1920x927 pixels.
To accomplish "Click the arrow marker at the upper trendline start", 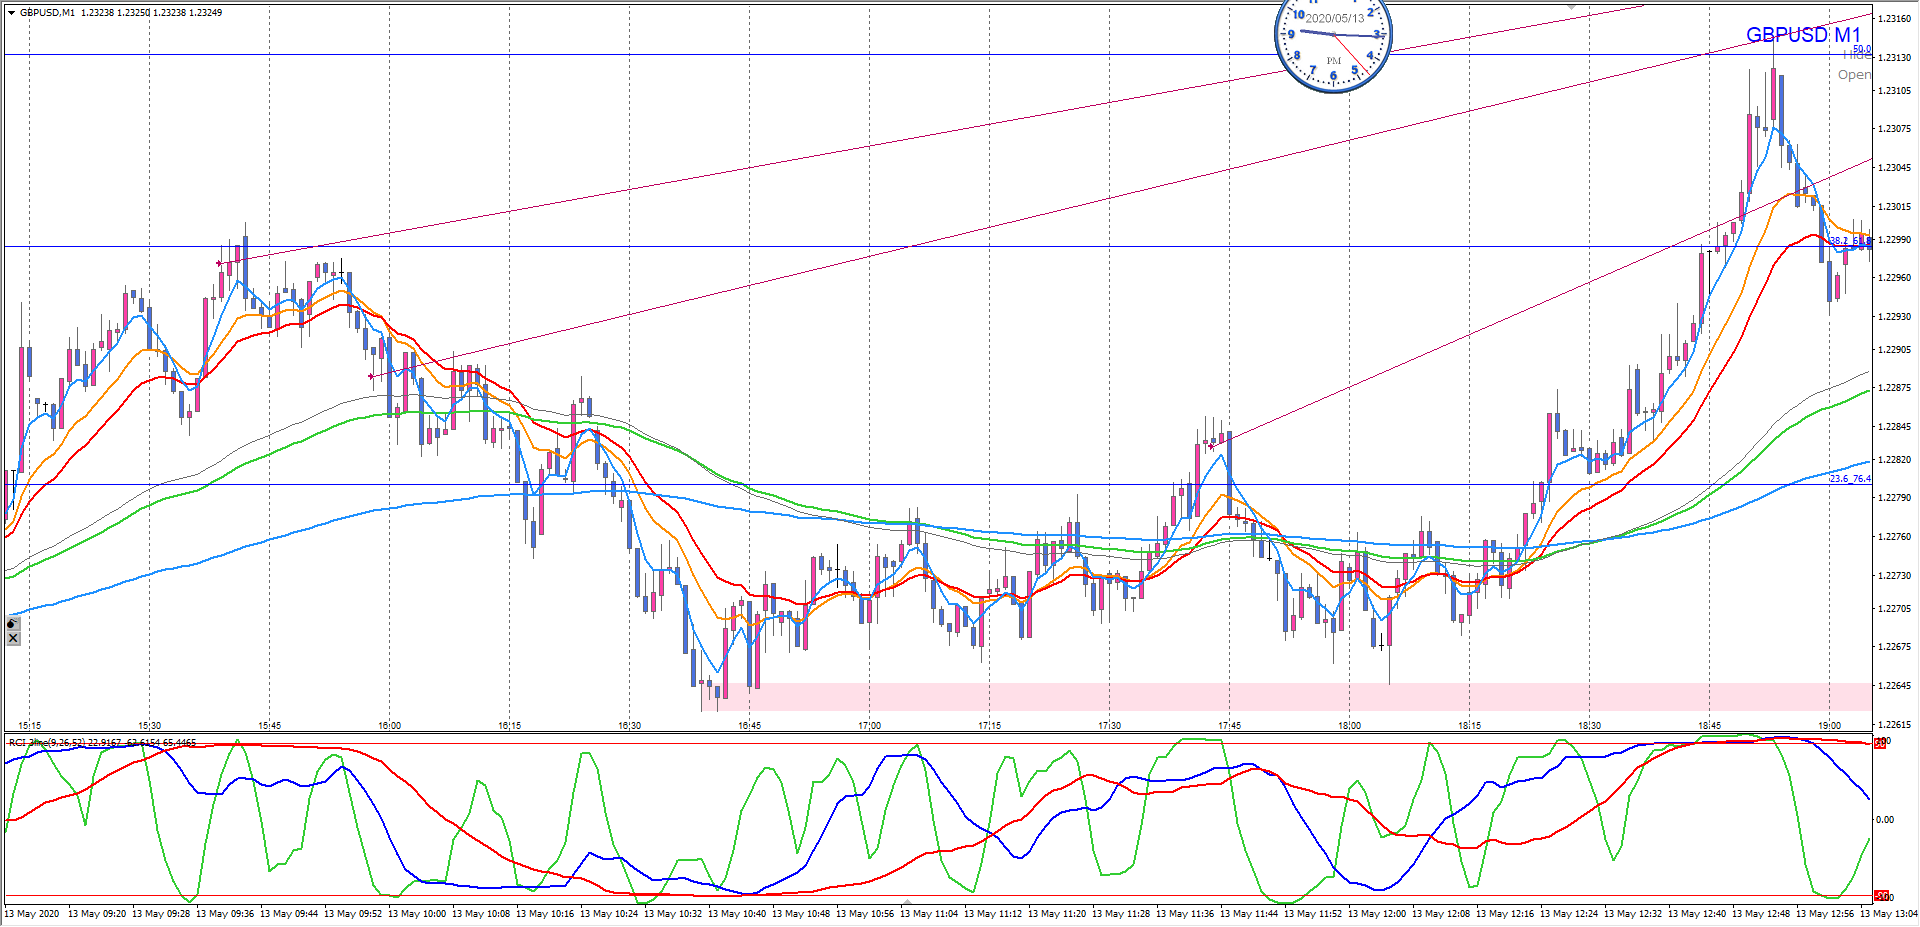I will tap(219, 264).
